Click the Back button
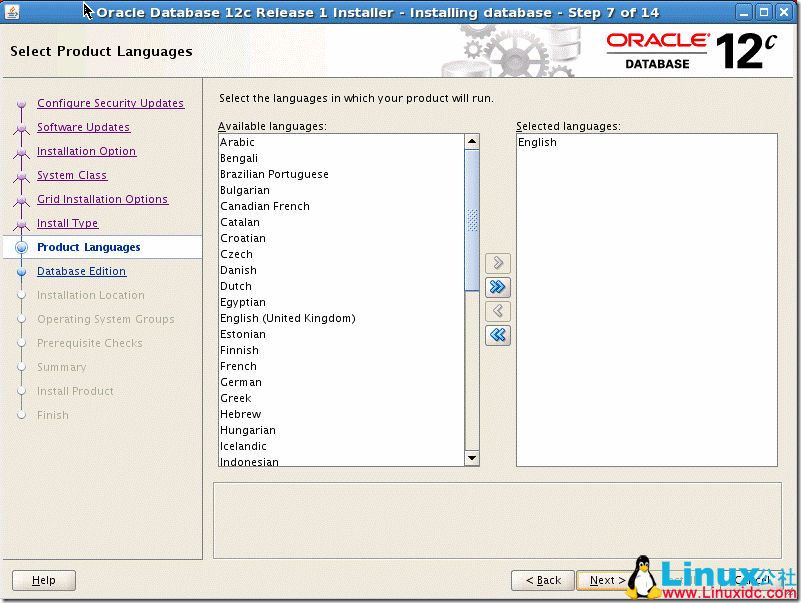Image resolution: width=801 pixels, height=603 pixels. (x=542, y=580)
